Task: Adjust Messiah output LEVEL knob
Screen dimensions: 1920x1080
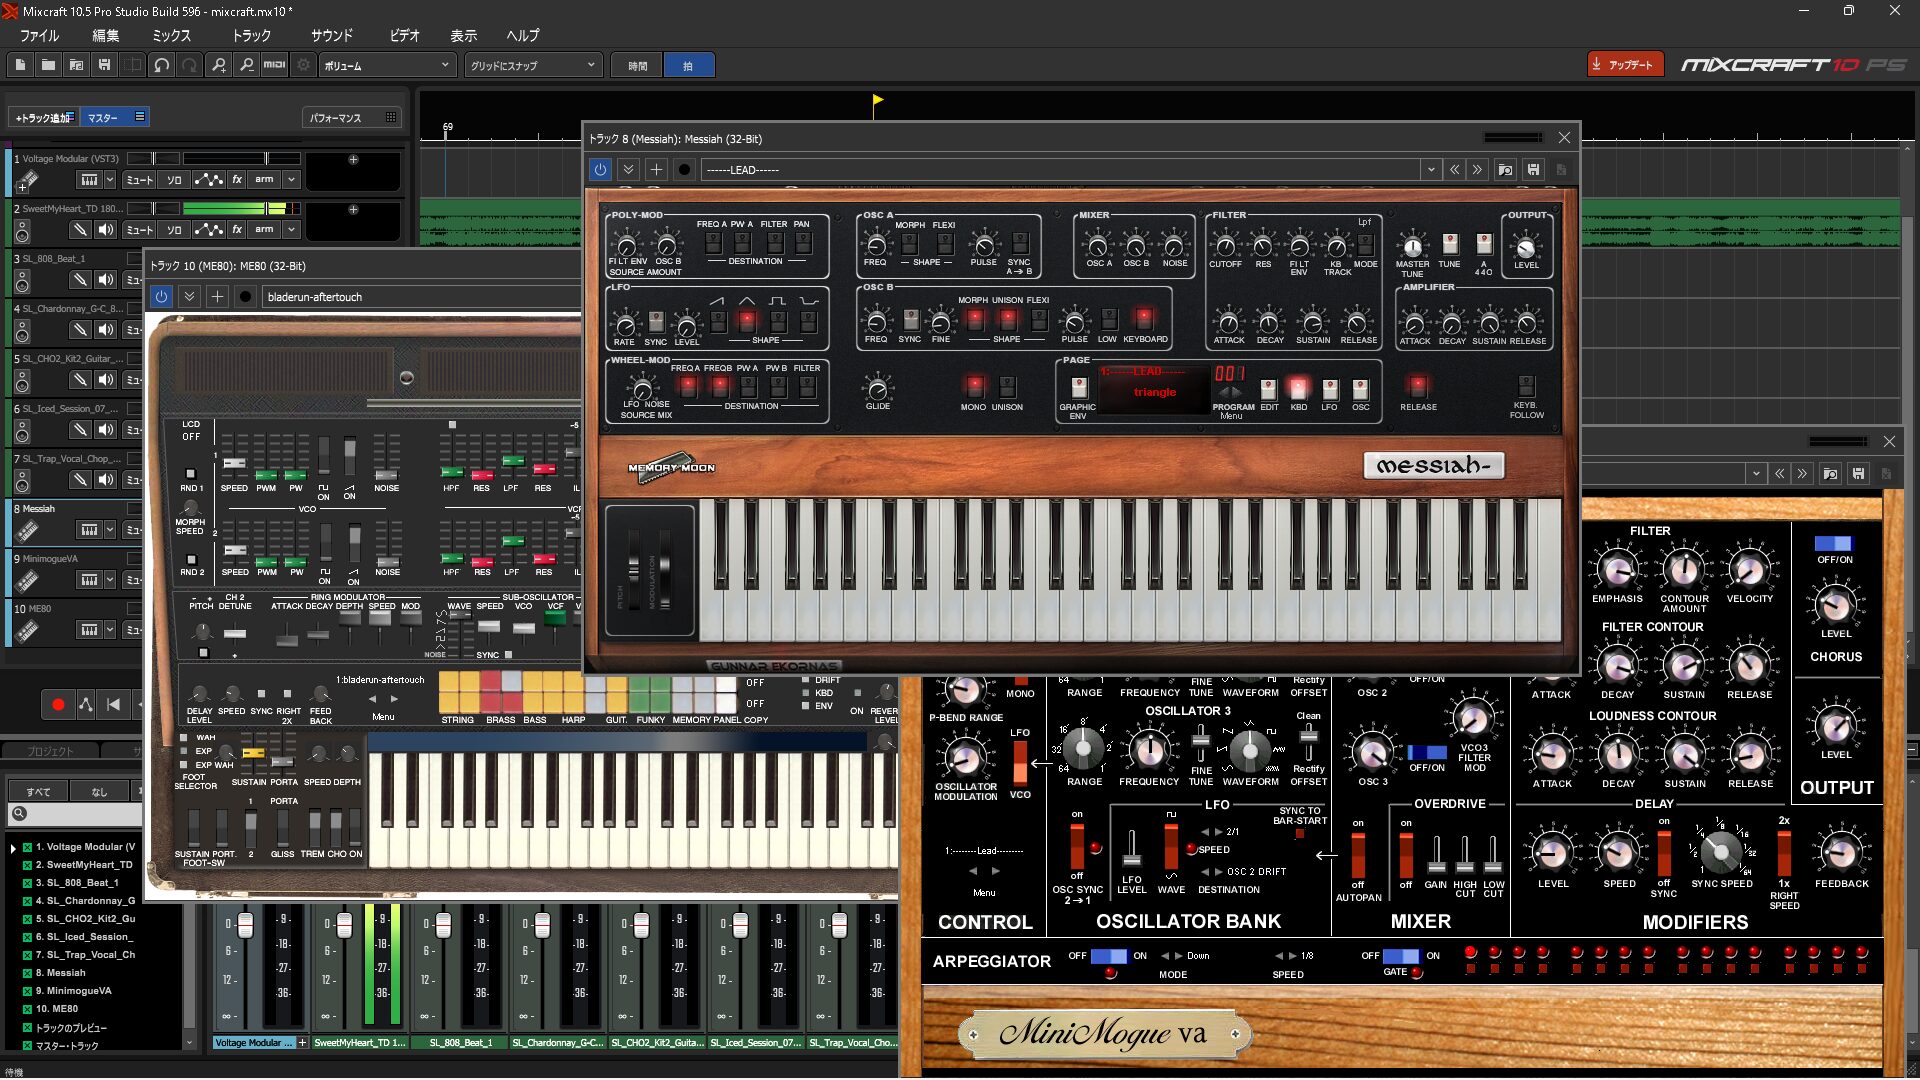Action: [x=1525, y=247]
